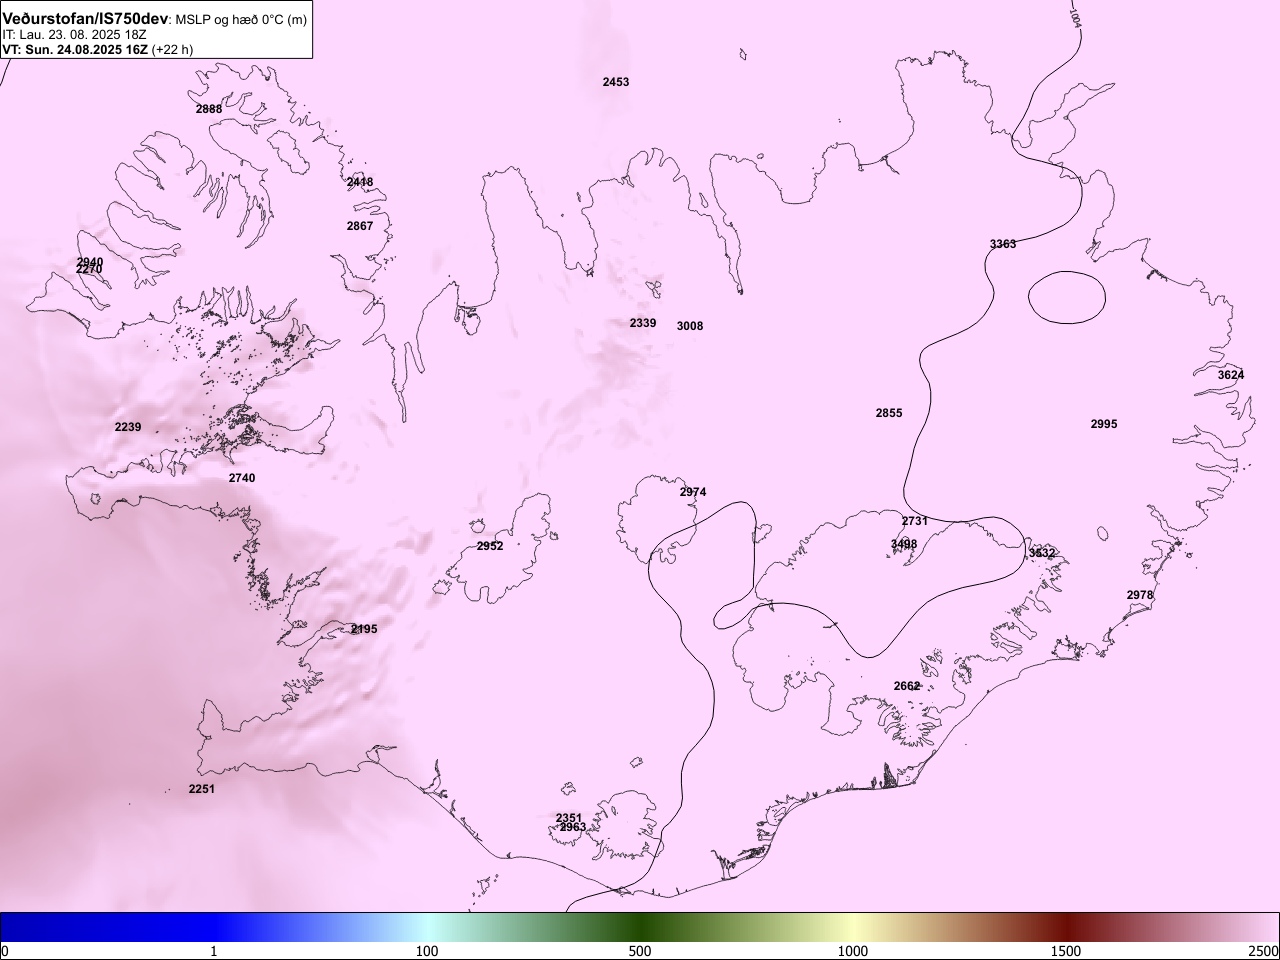Click the closed oval pressure contour
This screenshot has width=1280, height=960.
pyautogui.click(x=1067, y=298)
